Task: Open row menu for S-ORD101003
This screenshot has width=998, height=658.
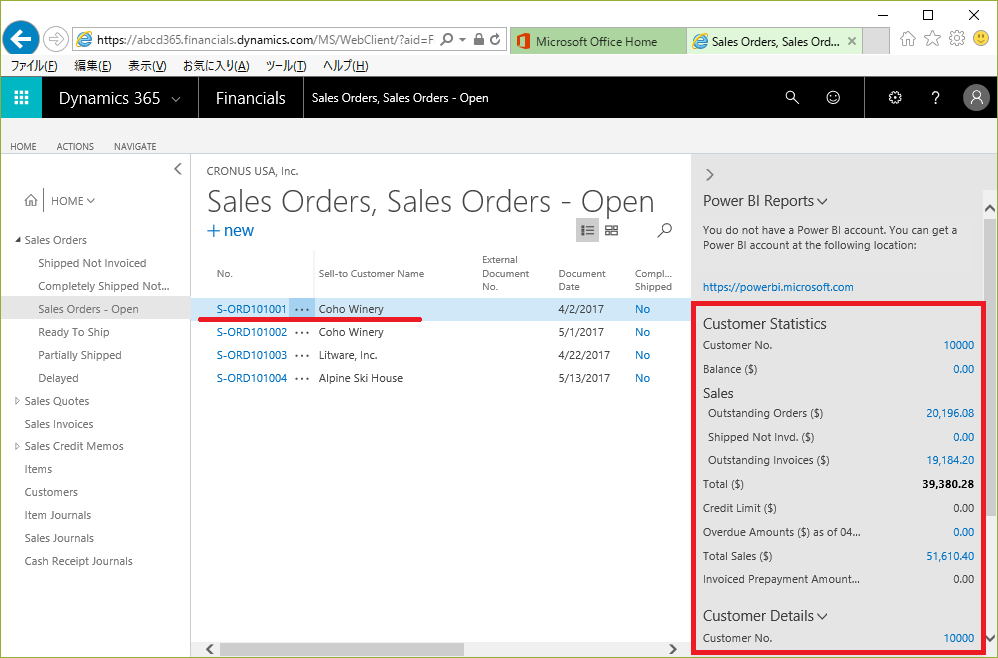Action: pos(302,355)
